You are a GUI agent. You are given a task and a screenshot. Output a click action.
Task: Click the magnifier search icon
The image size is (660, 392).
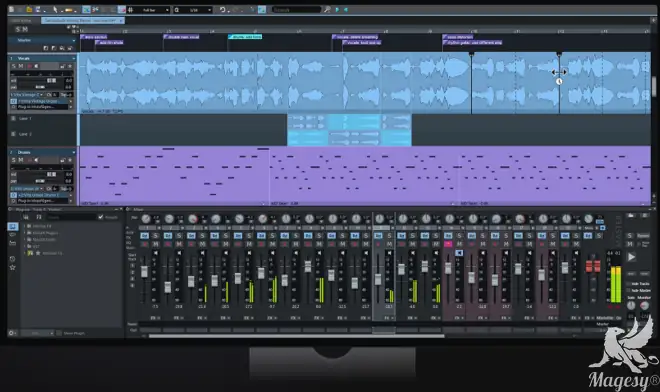point(327,9)
